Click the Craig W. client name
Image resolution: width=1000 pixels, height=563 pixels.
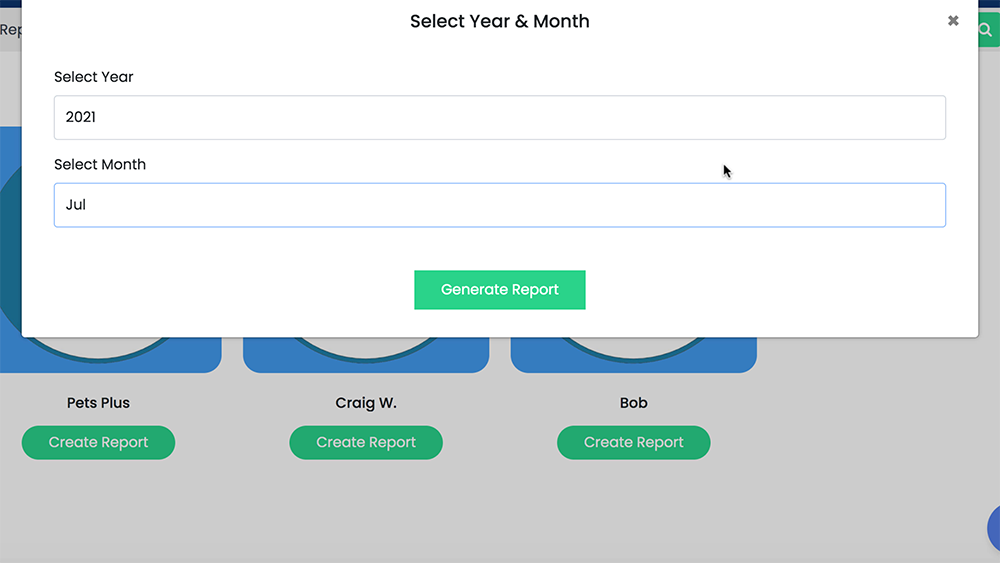coord(366,403)
